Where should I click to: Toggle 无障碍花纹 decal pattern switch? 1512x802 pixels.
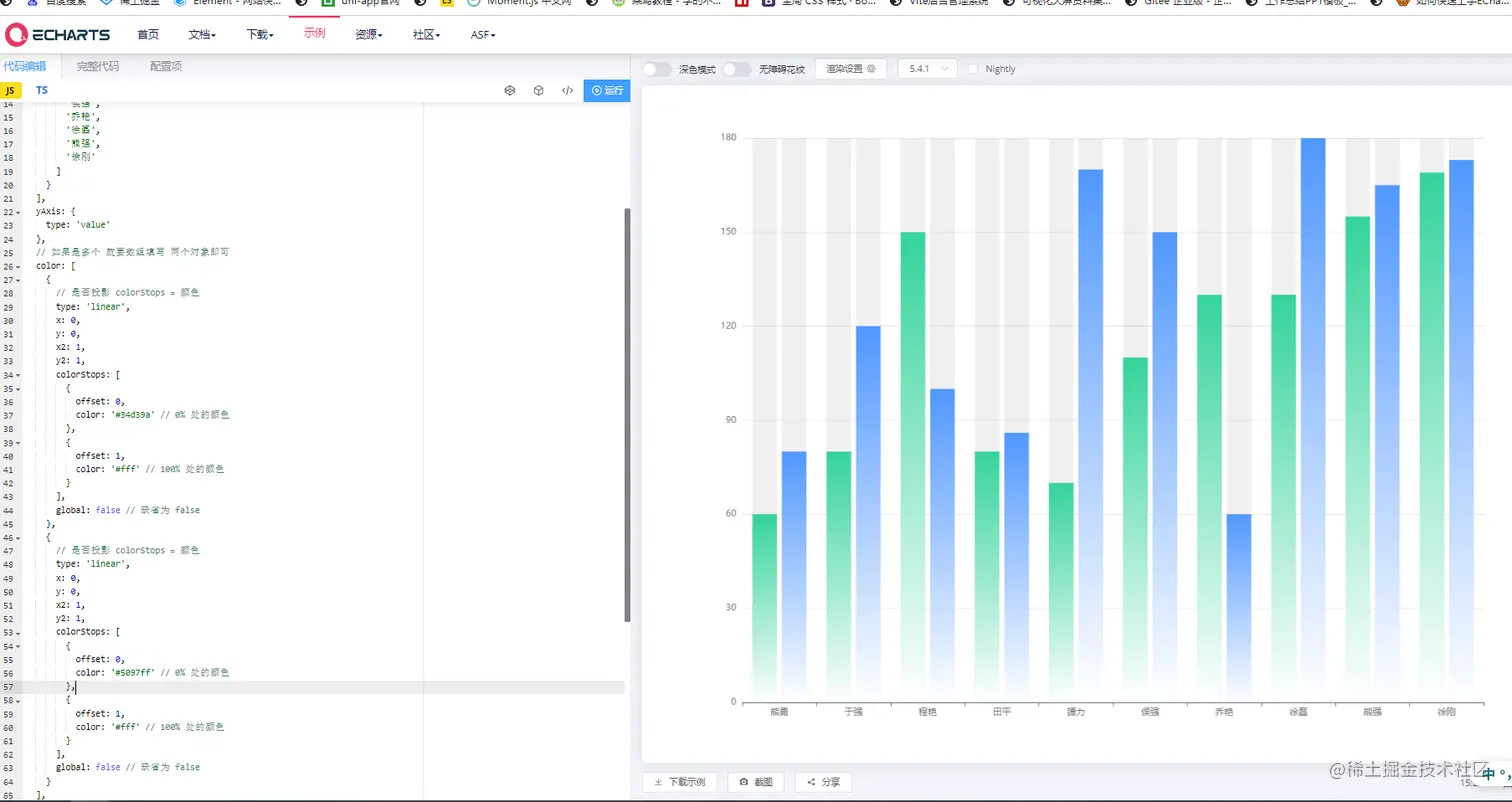pos(737,69)
